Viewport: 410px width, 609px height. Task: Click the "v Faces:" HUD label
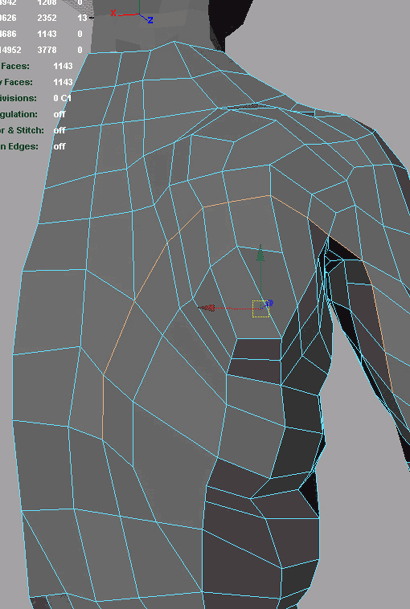[16, 82]
